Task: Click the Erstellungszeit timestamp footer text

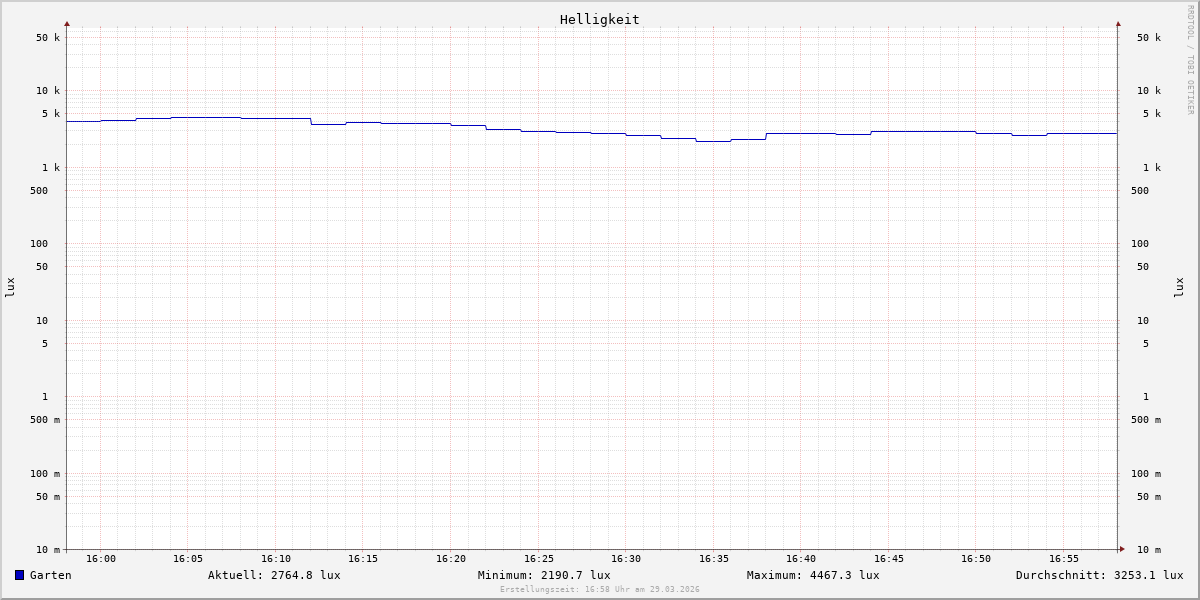Action: point(600,590)
